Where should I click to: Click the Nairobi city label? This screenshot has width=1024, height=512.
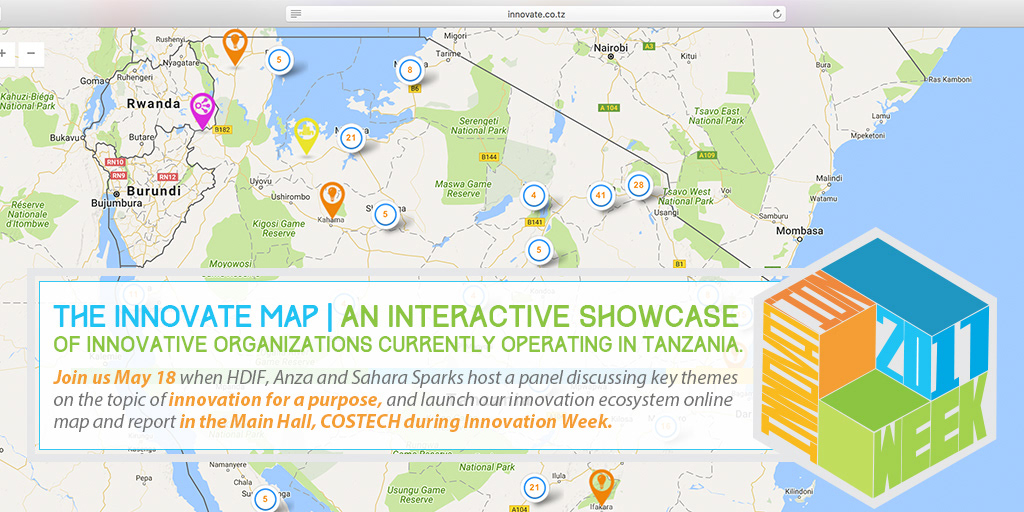click(611, 48)
